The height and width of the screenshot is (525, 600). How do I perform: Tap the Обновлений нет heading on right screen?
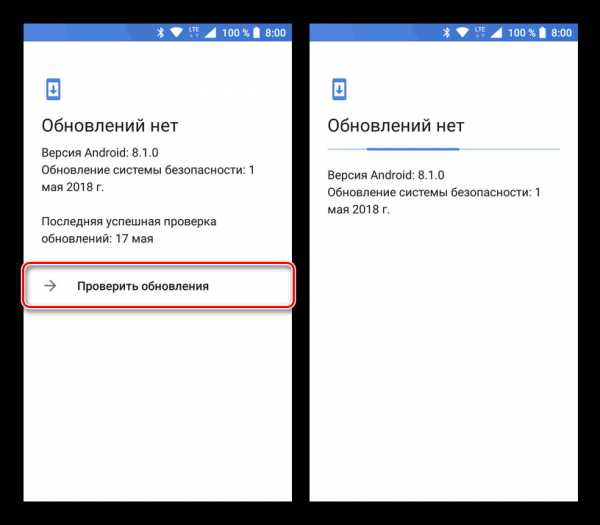pos(396,126)
